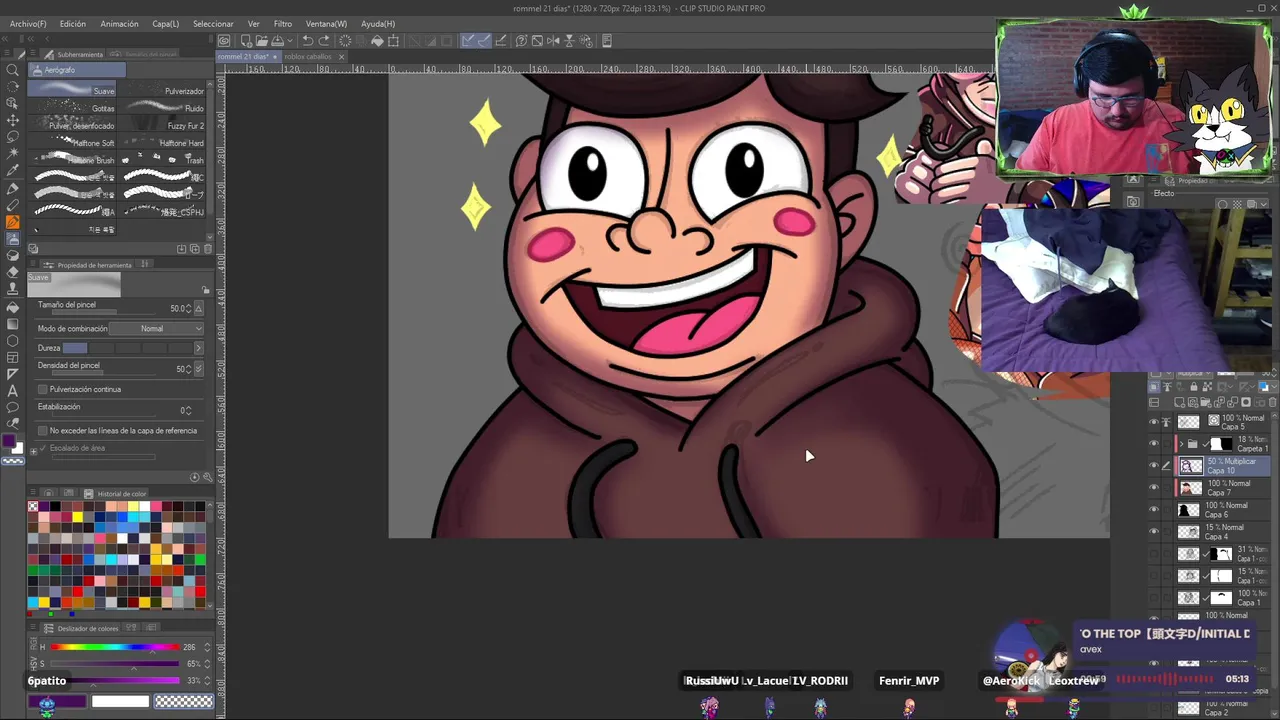Select the Airbrush tool in toolbar

pyautogui.click(x=13, y=239)
